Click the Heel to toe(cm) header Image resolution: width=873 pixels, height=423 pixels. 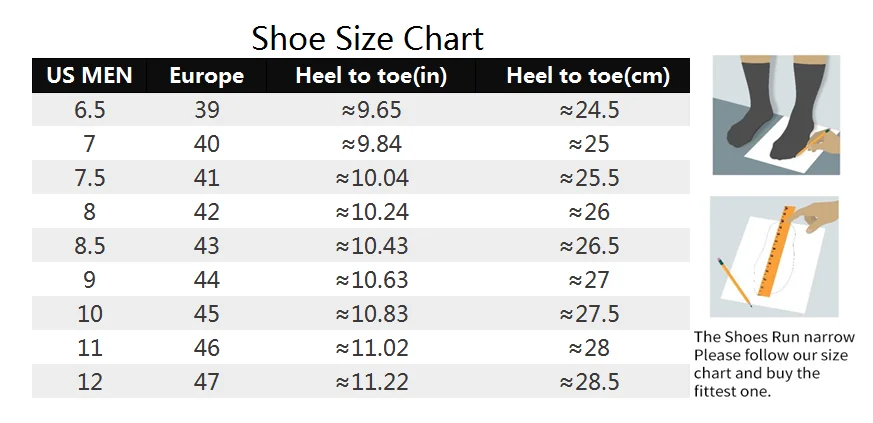coord(588,76)
